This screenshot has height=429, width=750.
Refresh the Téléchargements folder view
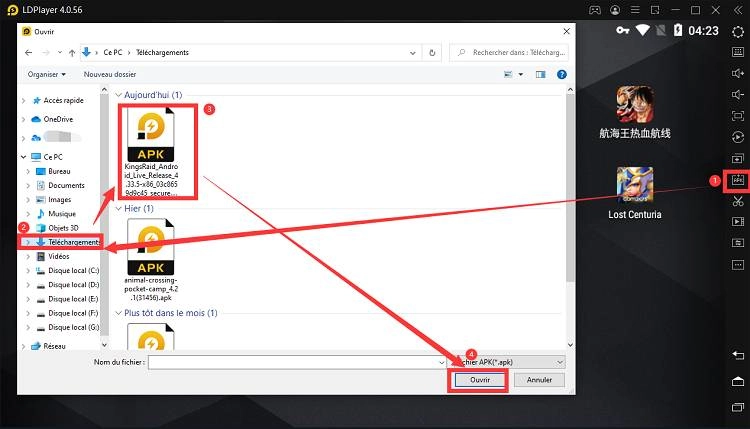[432, 52]
